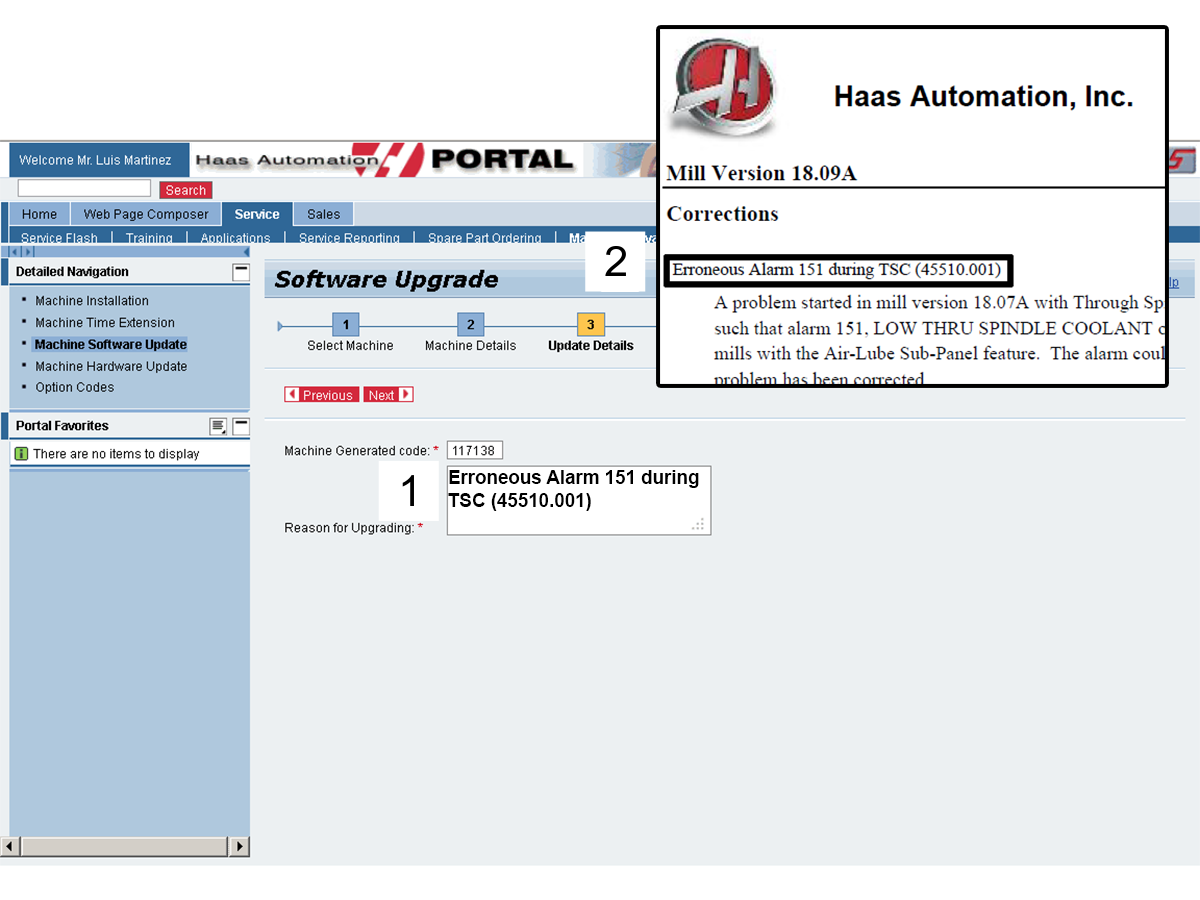
Task: Go back with the Previous button
Action: tap(321, 395)
